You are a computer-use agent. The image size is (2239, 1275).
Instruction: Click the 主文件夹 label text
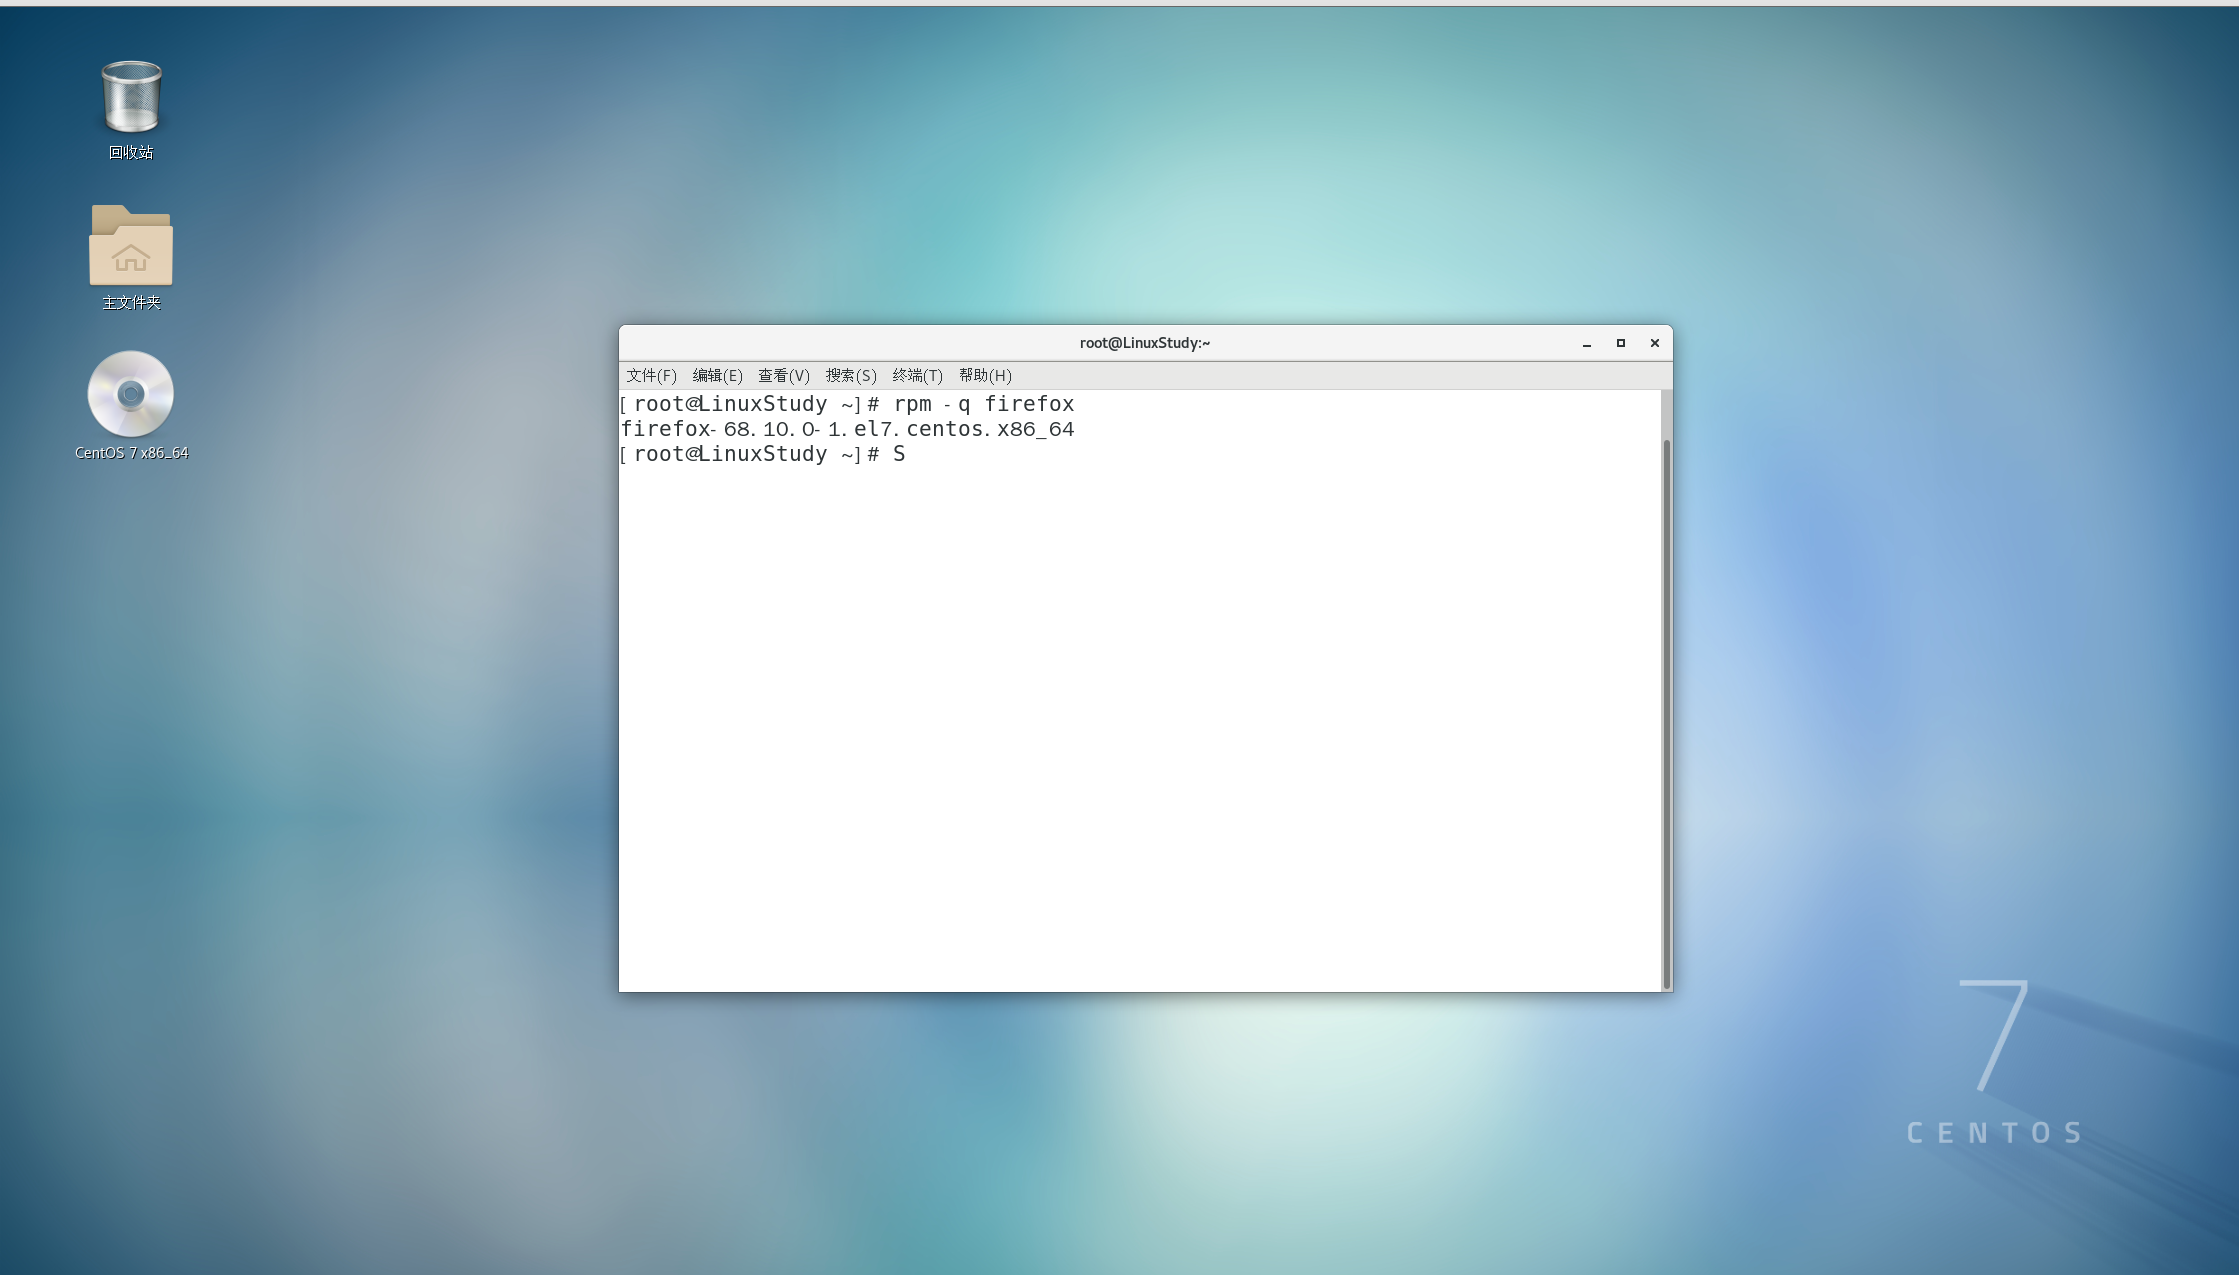click(x=131, y=302)
